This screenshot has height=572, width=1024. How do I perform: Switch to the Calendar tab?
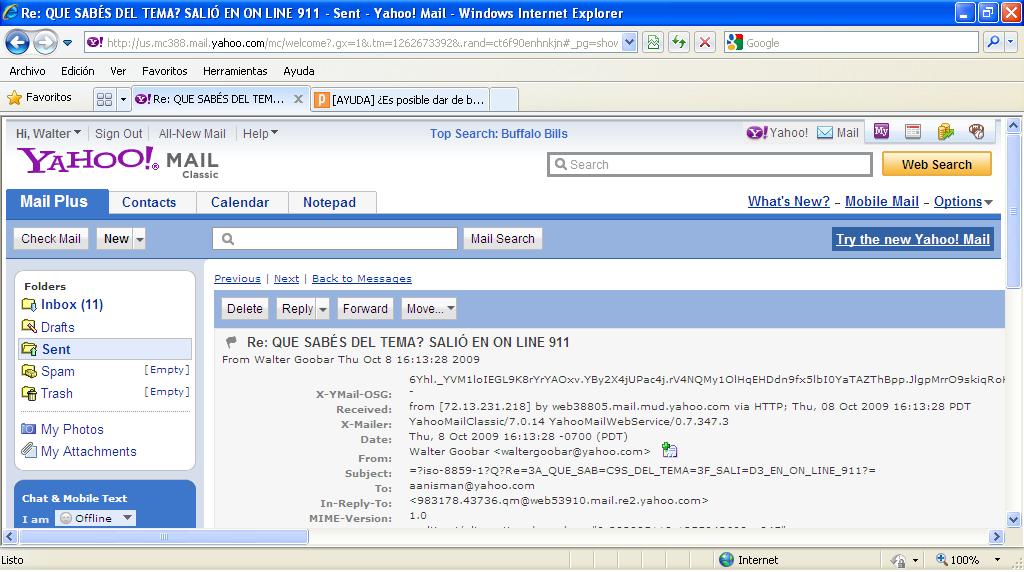coord(240,202)
